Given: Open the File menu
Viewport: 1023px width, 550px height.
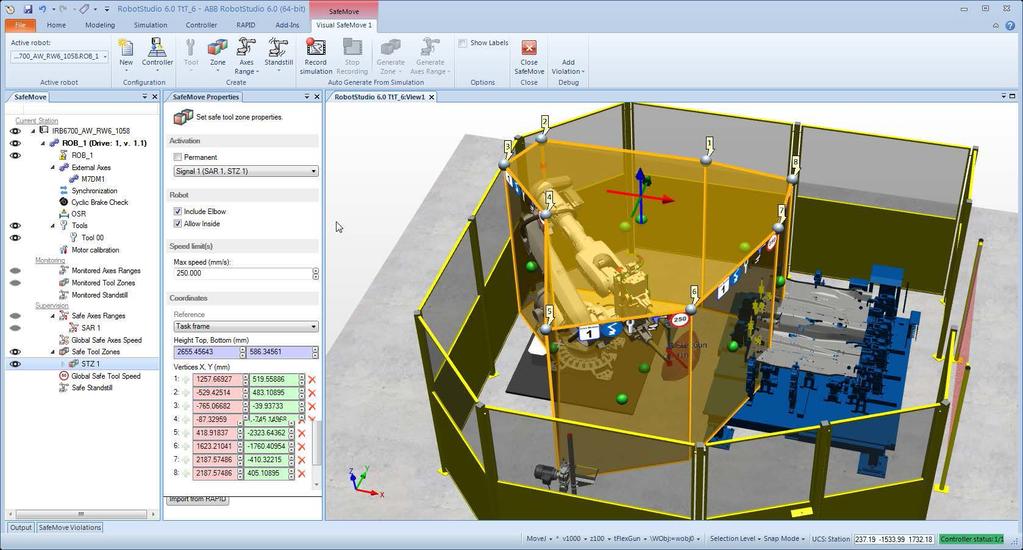Looking at the screenshot, I should pyautogui.click(x=20, y=25).
